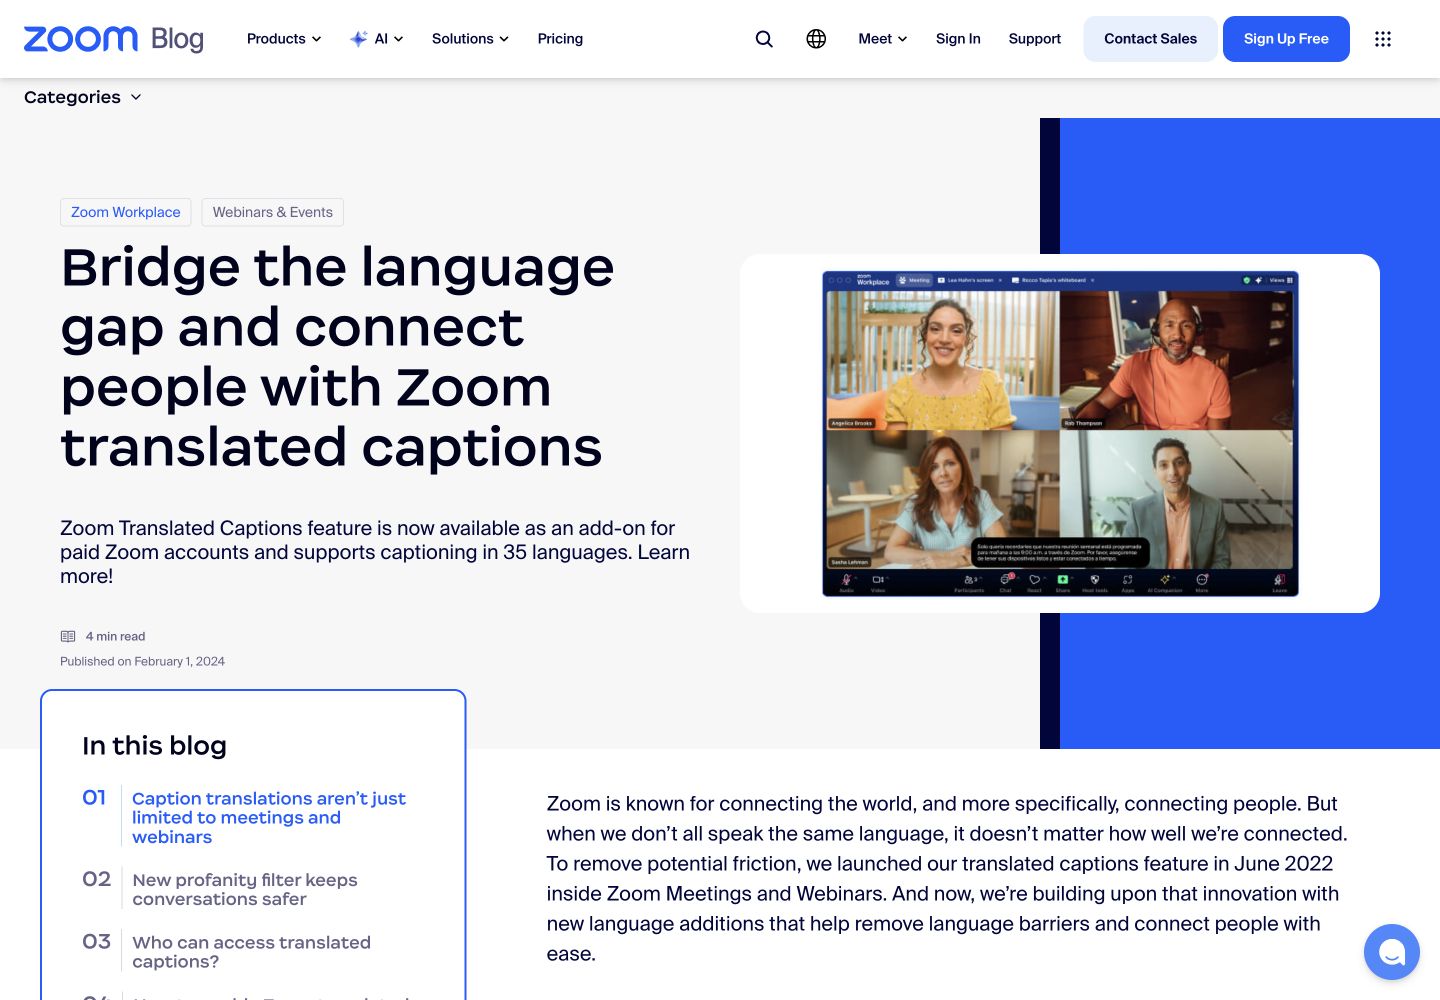Viewport: 1440px width, 1000px height.
Task: Open the Support link
Action: tap(1035, 39)
